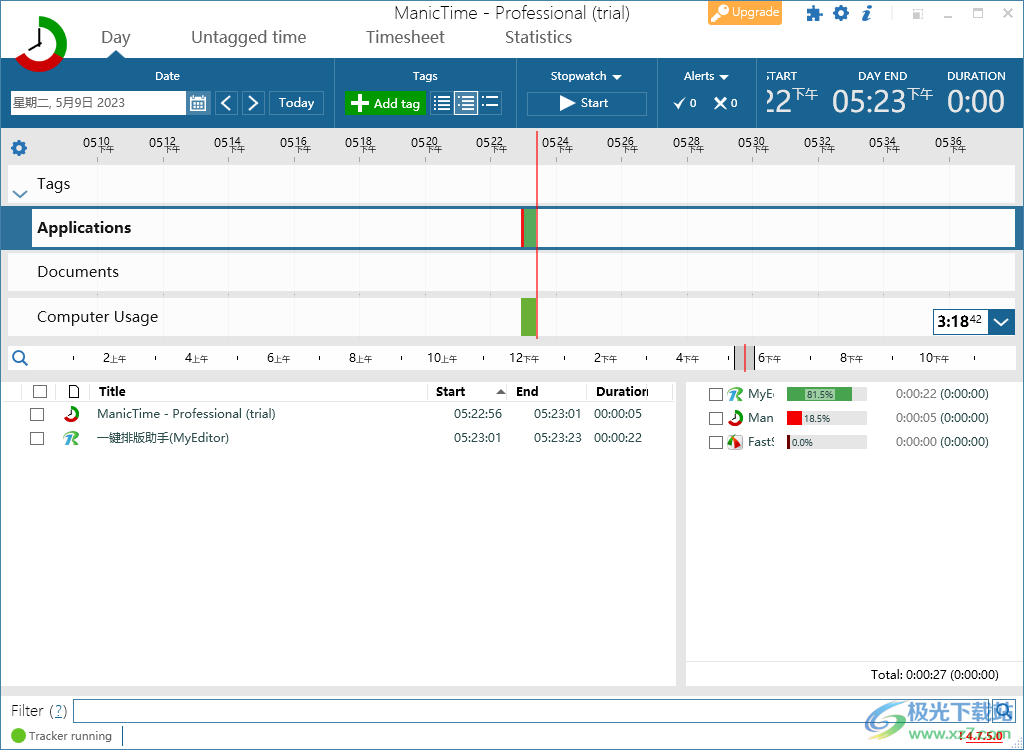Click the date input field

click(98, 103)
